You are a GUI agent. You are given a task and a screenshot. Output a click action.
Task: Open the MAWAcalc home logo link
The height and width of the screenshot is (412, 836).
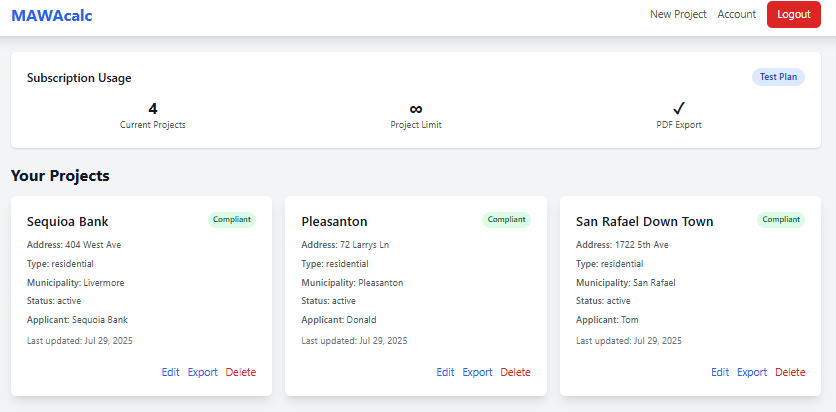coord(52,15)
